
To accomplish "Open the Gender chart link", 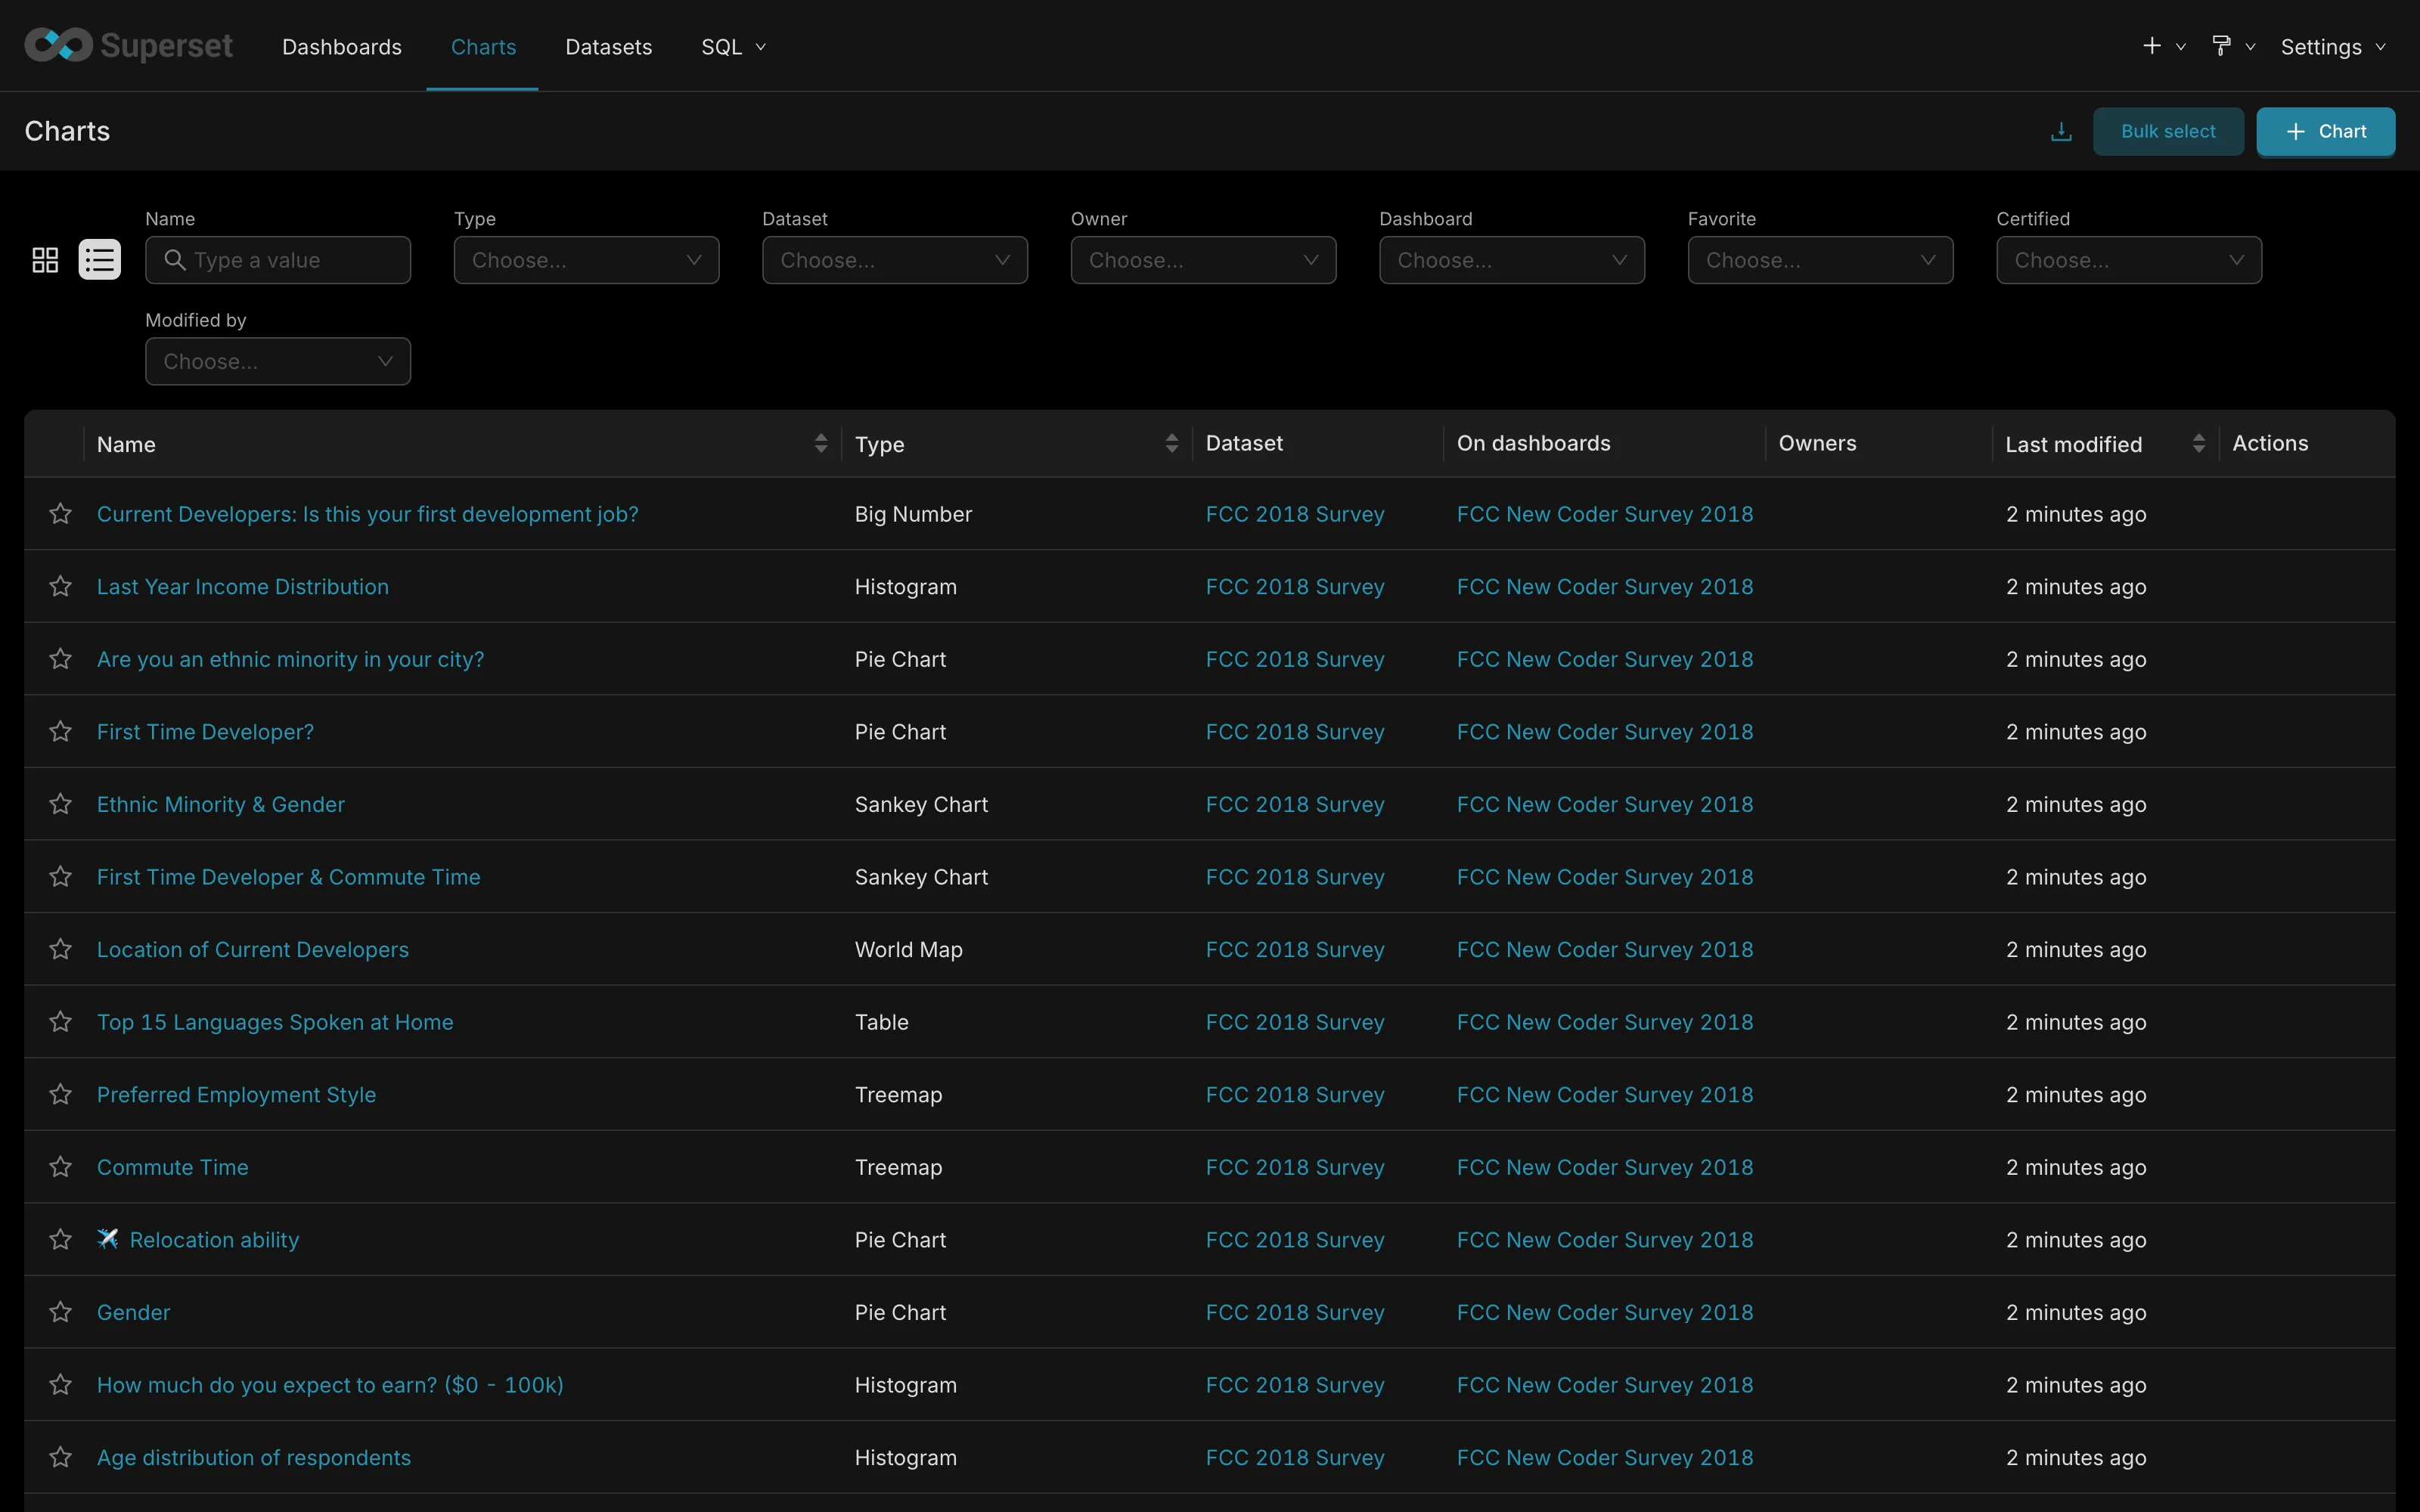I will [x=133, y=1312].
